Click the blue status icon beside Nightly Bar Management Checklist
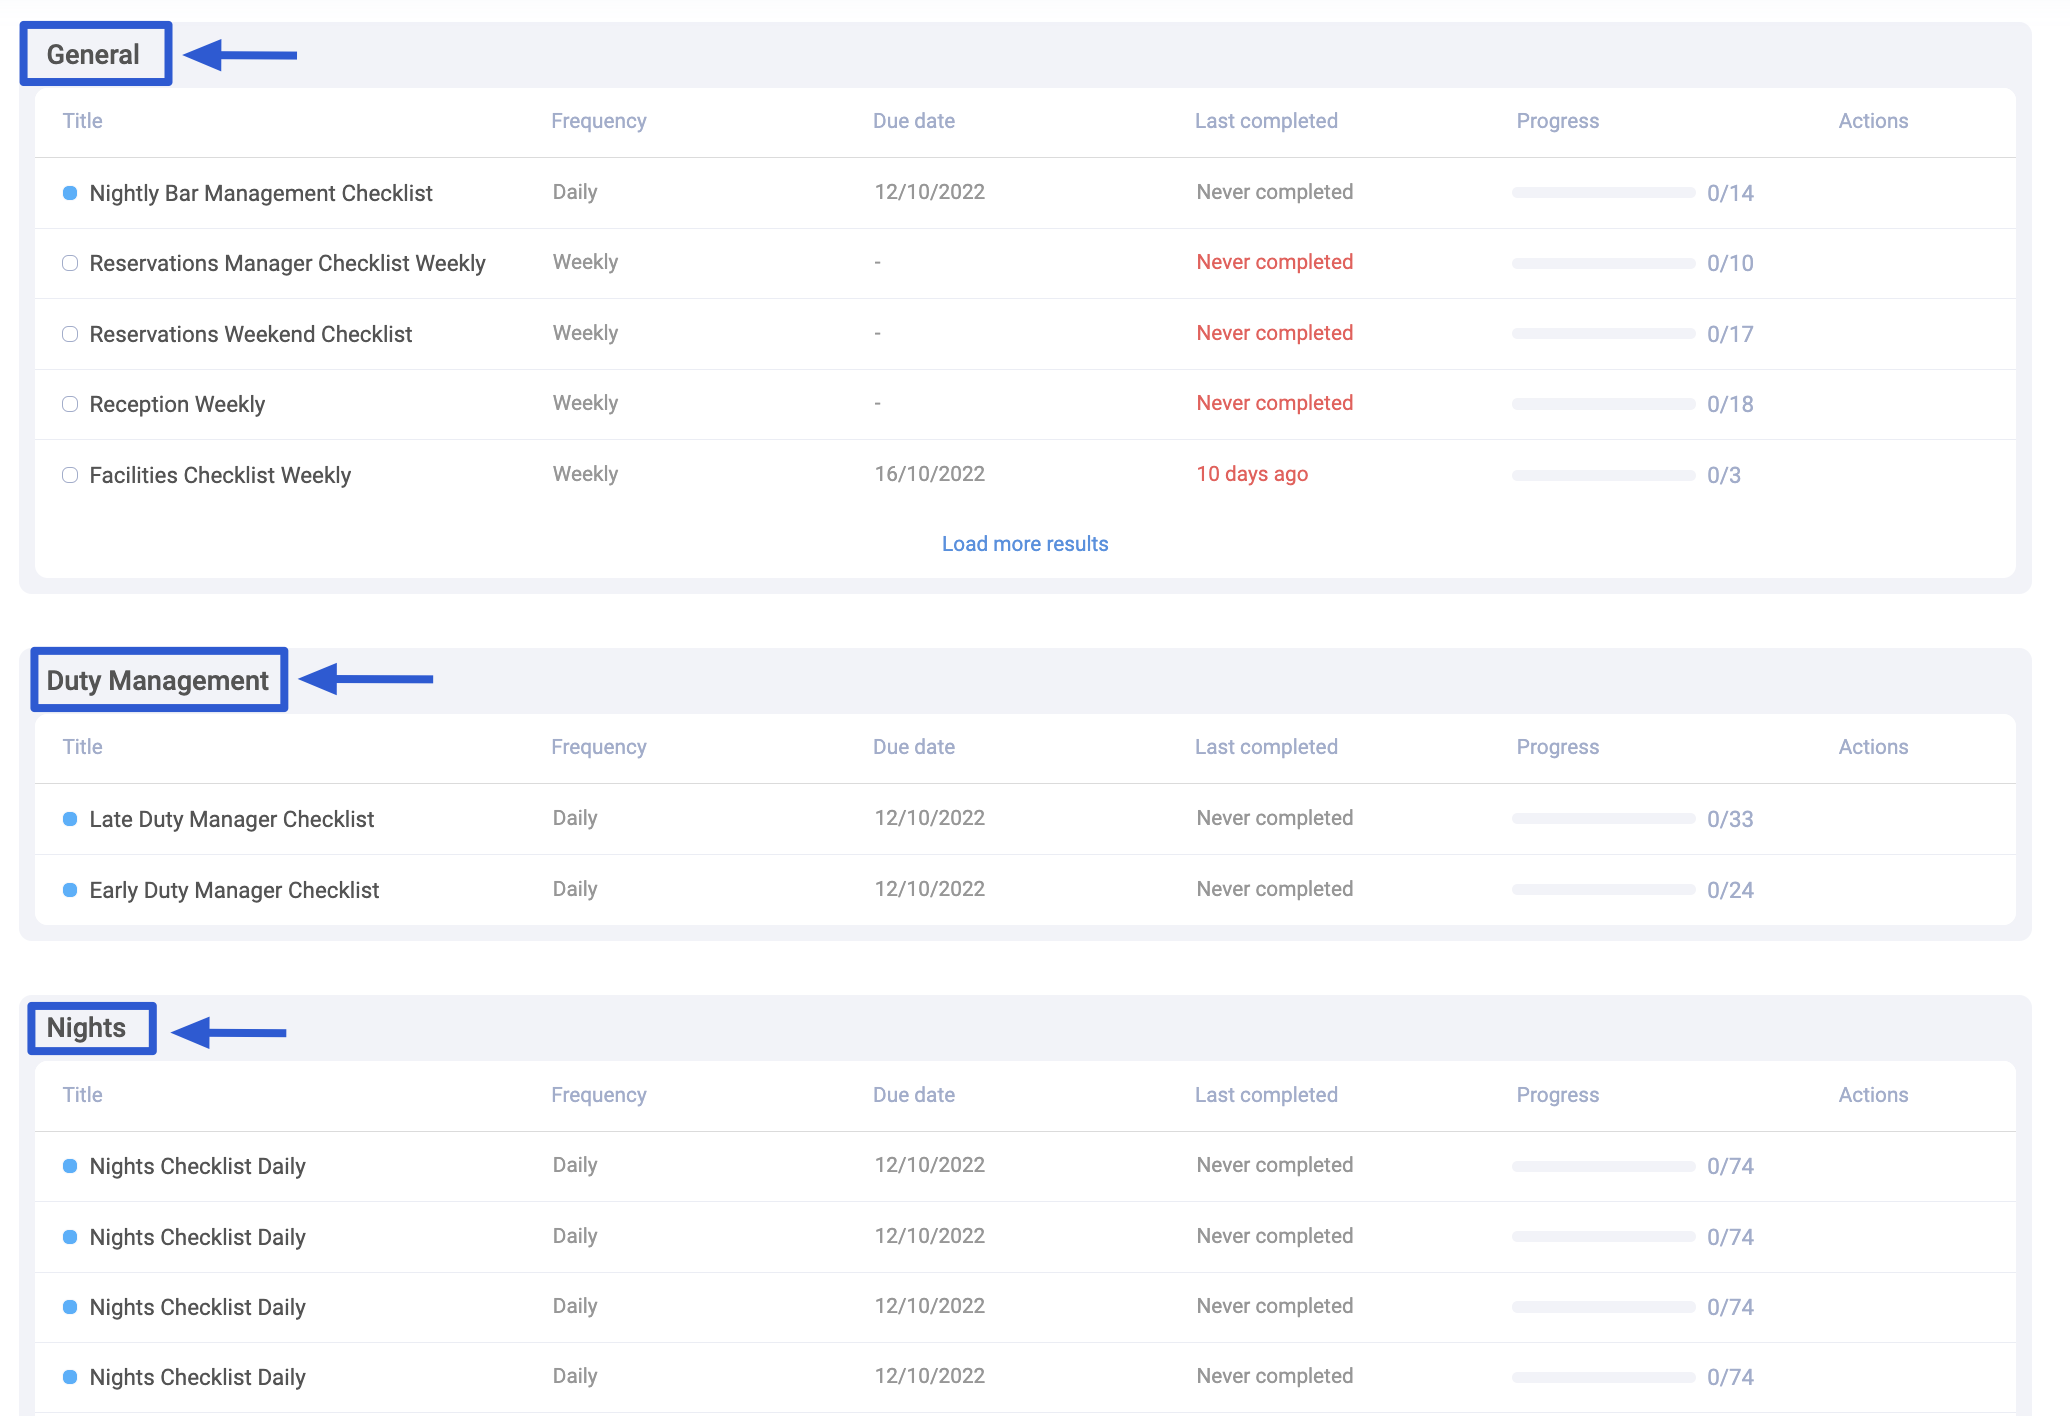The width and height of the screenshot is (2070, 1416). 70,194
